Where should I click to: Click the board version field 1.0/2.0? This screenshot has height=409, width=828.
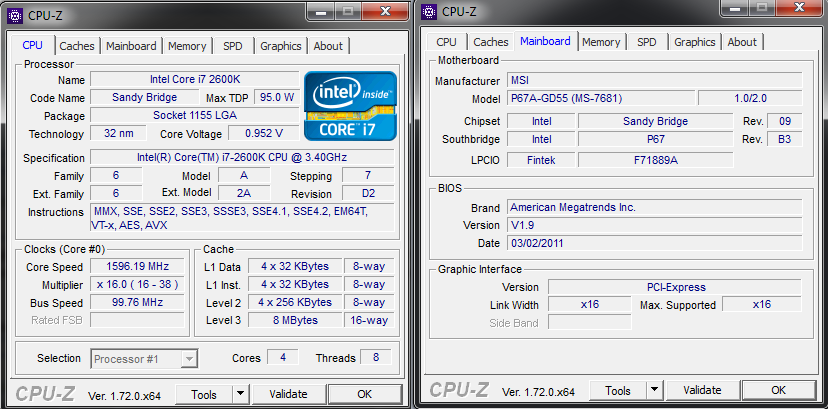pos(750,98)
